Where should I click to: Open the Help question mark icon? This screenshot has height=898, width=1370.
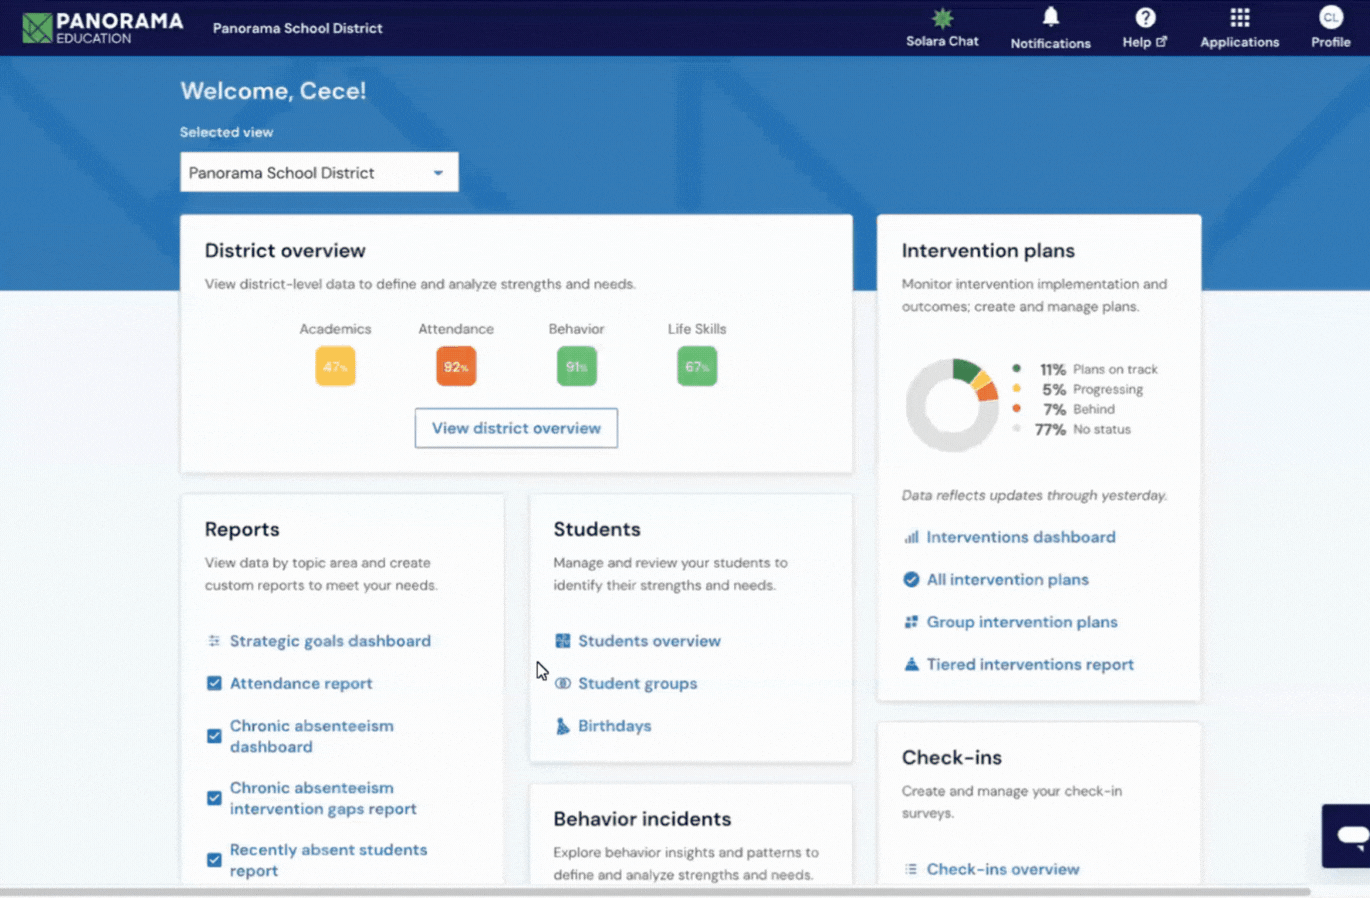coord(1145,18)
